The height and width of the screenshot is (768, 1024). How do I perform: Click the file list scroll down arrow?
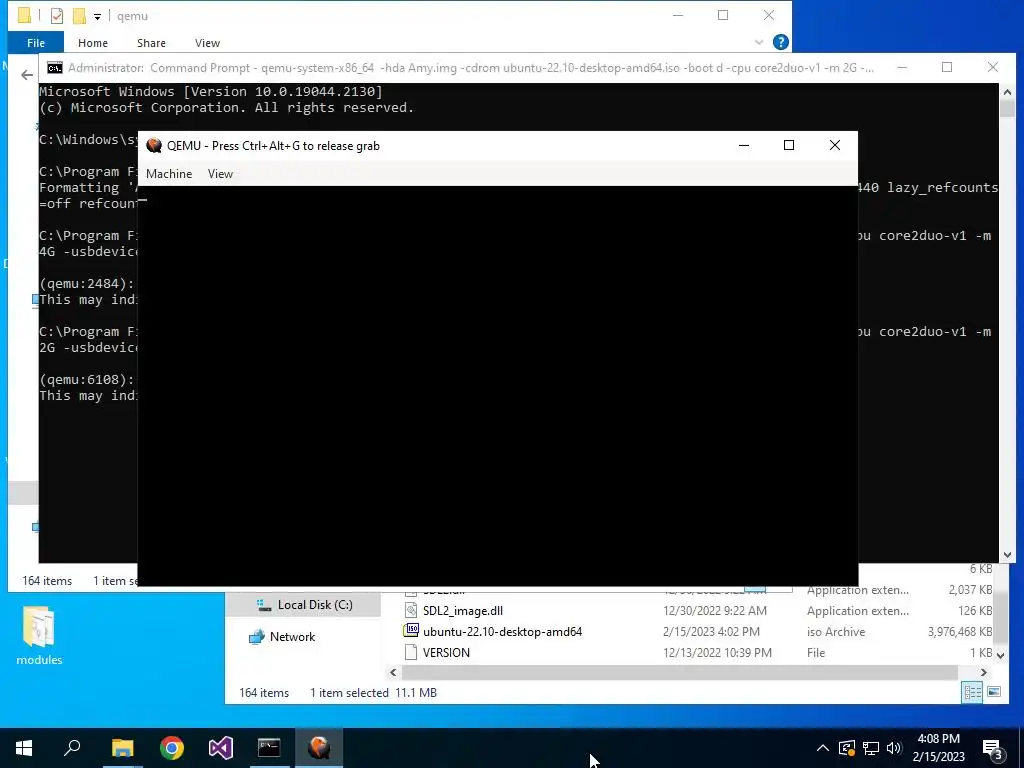[1000, 654]
